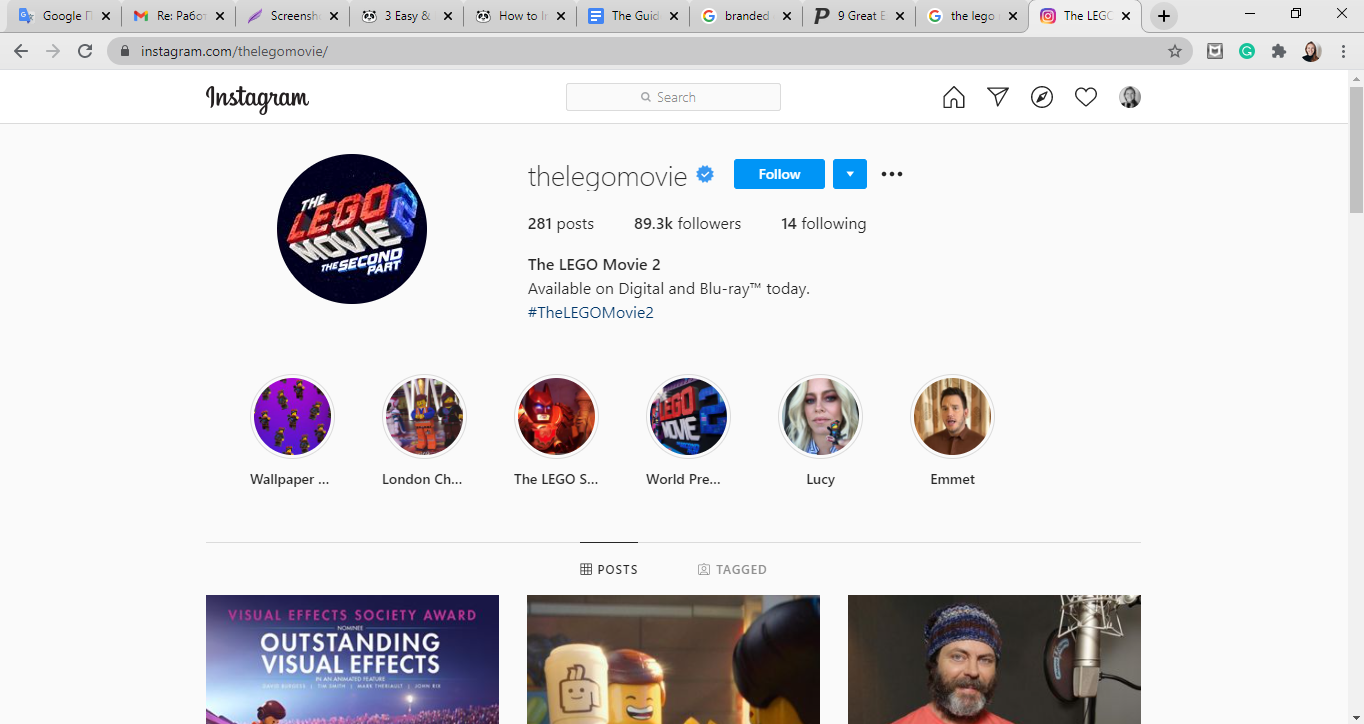Bookmark this page with the star icon

[x=1175, y=51]
